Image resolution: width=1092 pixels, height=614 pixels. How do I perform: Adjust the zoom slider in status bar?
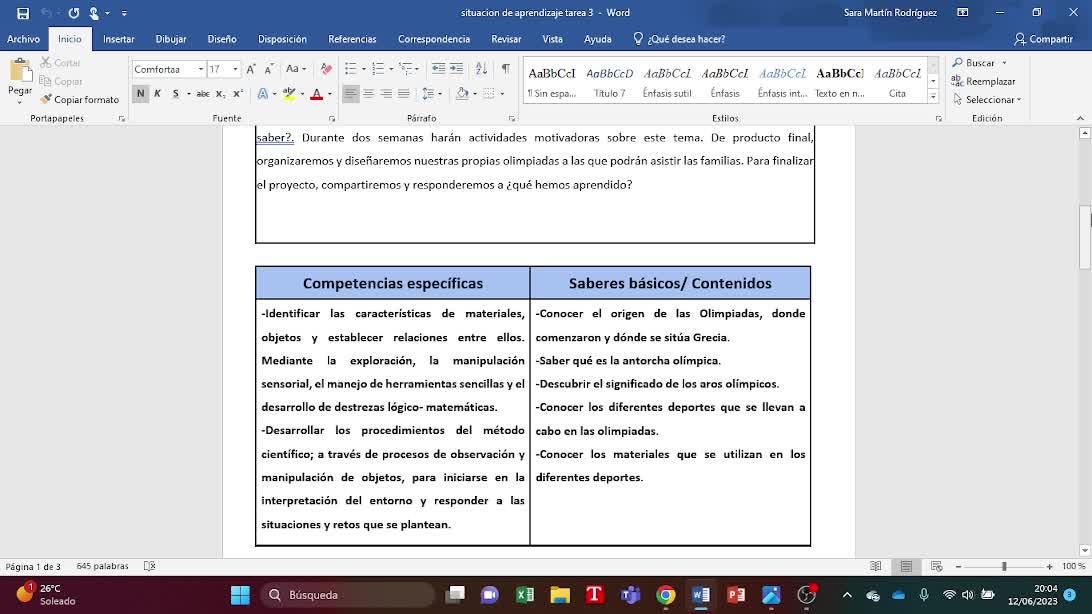click(x=1003, y=567)
